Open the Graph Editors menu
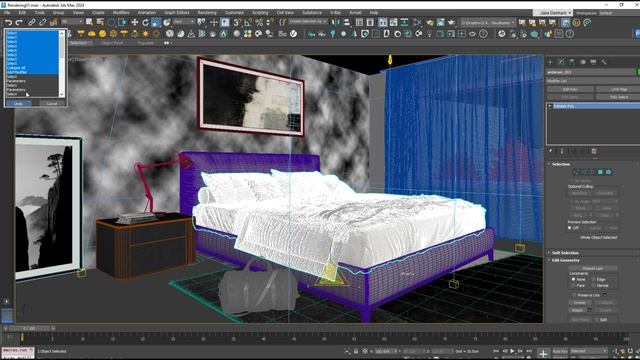This screenshot has width=640, height=360. [177, 13]
